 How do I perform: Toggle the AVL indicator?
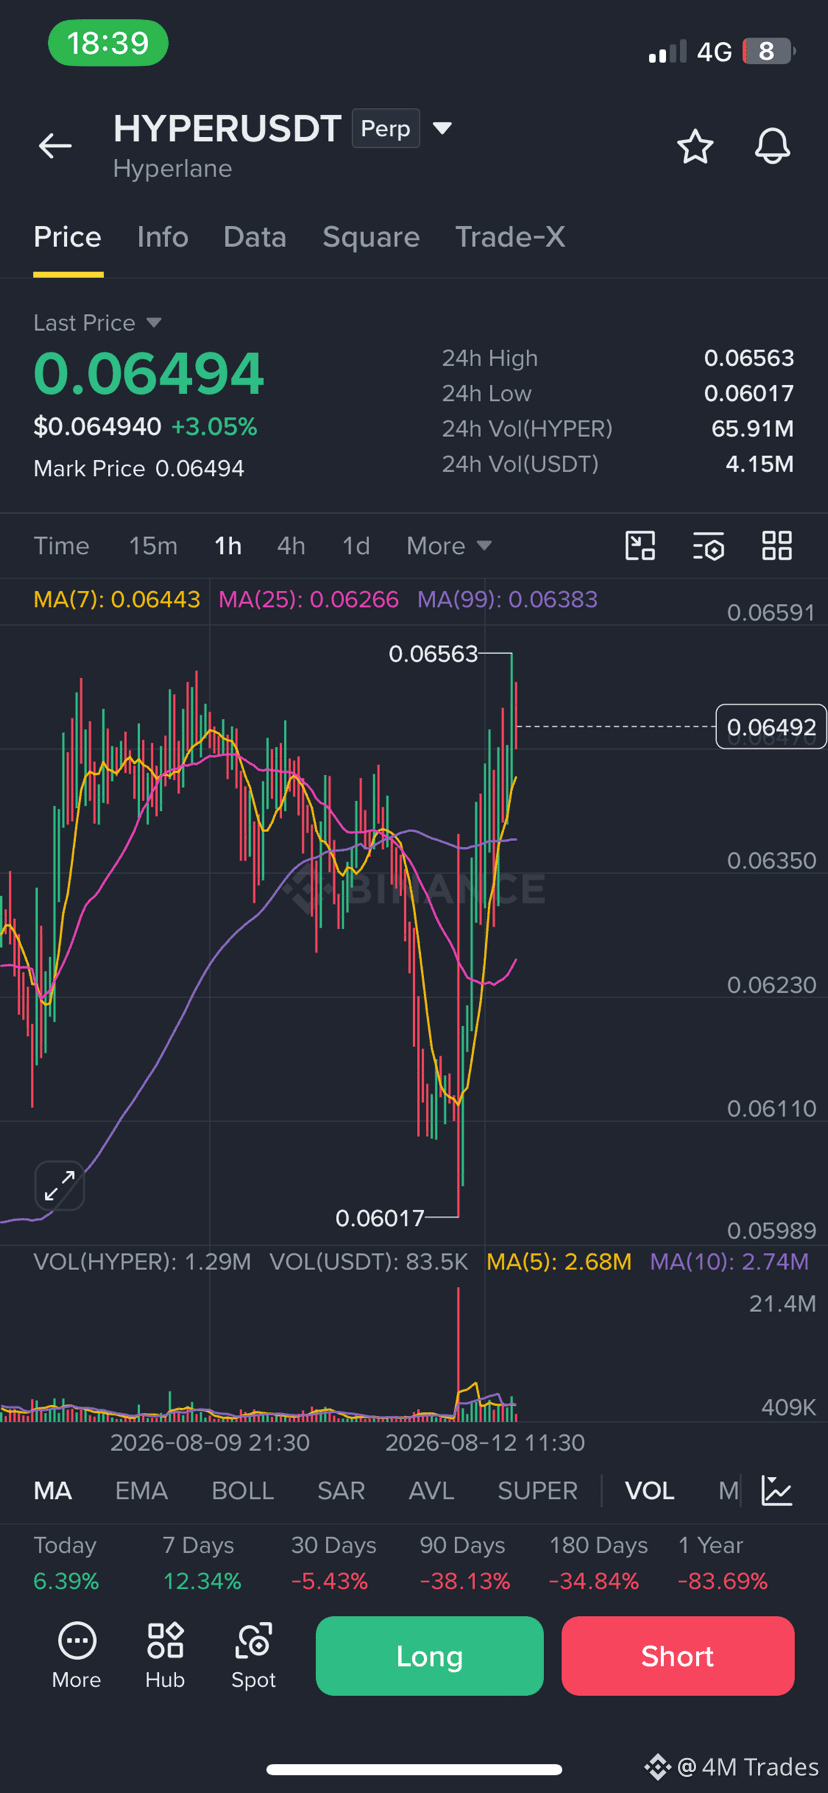click(431, 1491)
